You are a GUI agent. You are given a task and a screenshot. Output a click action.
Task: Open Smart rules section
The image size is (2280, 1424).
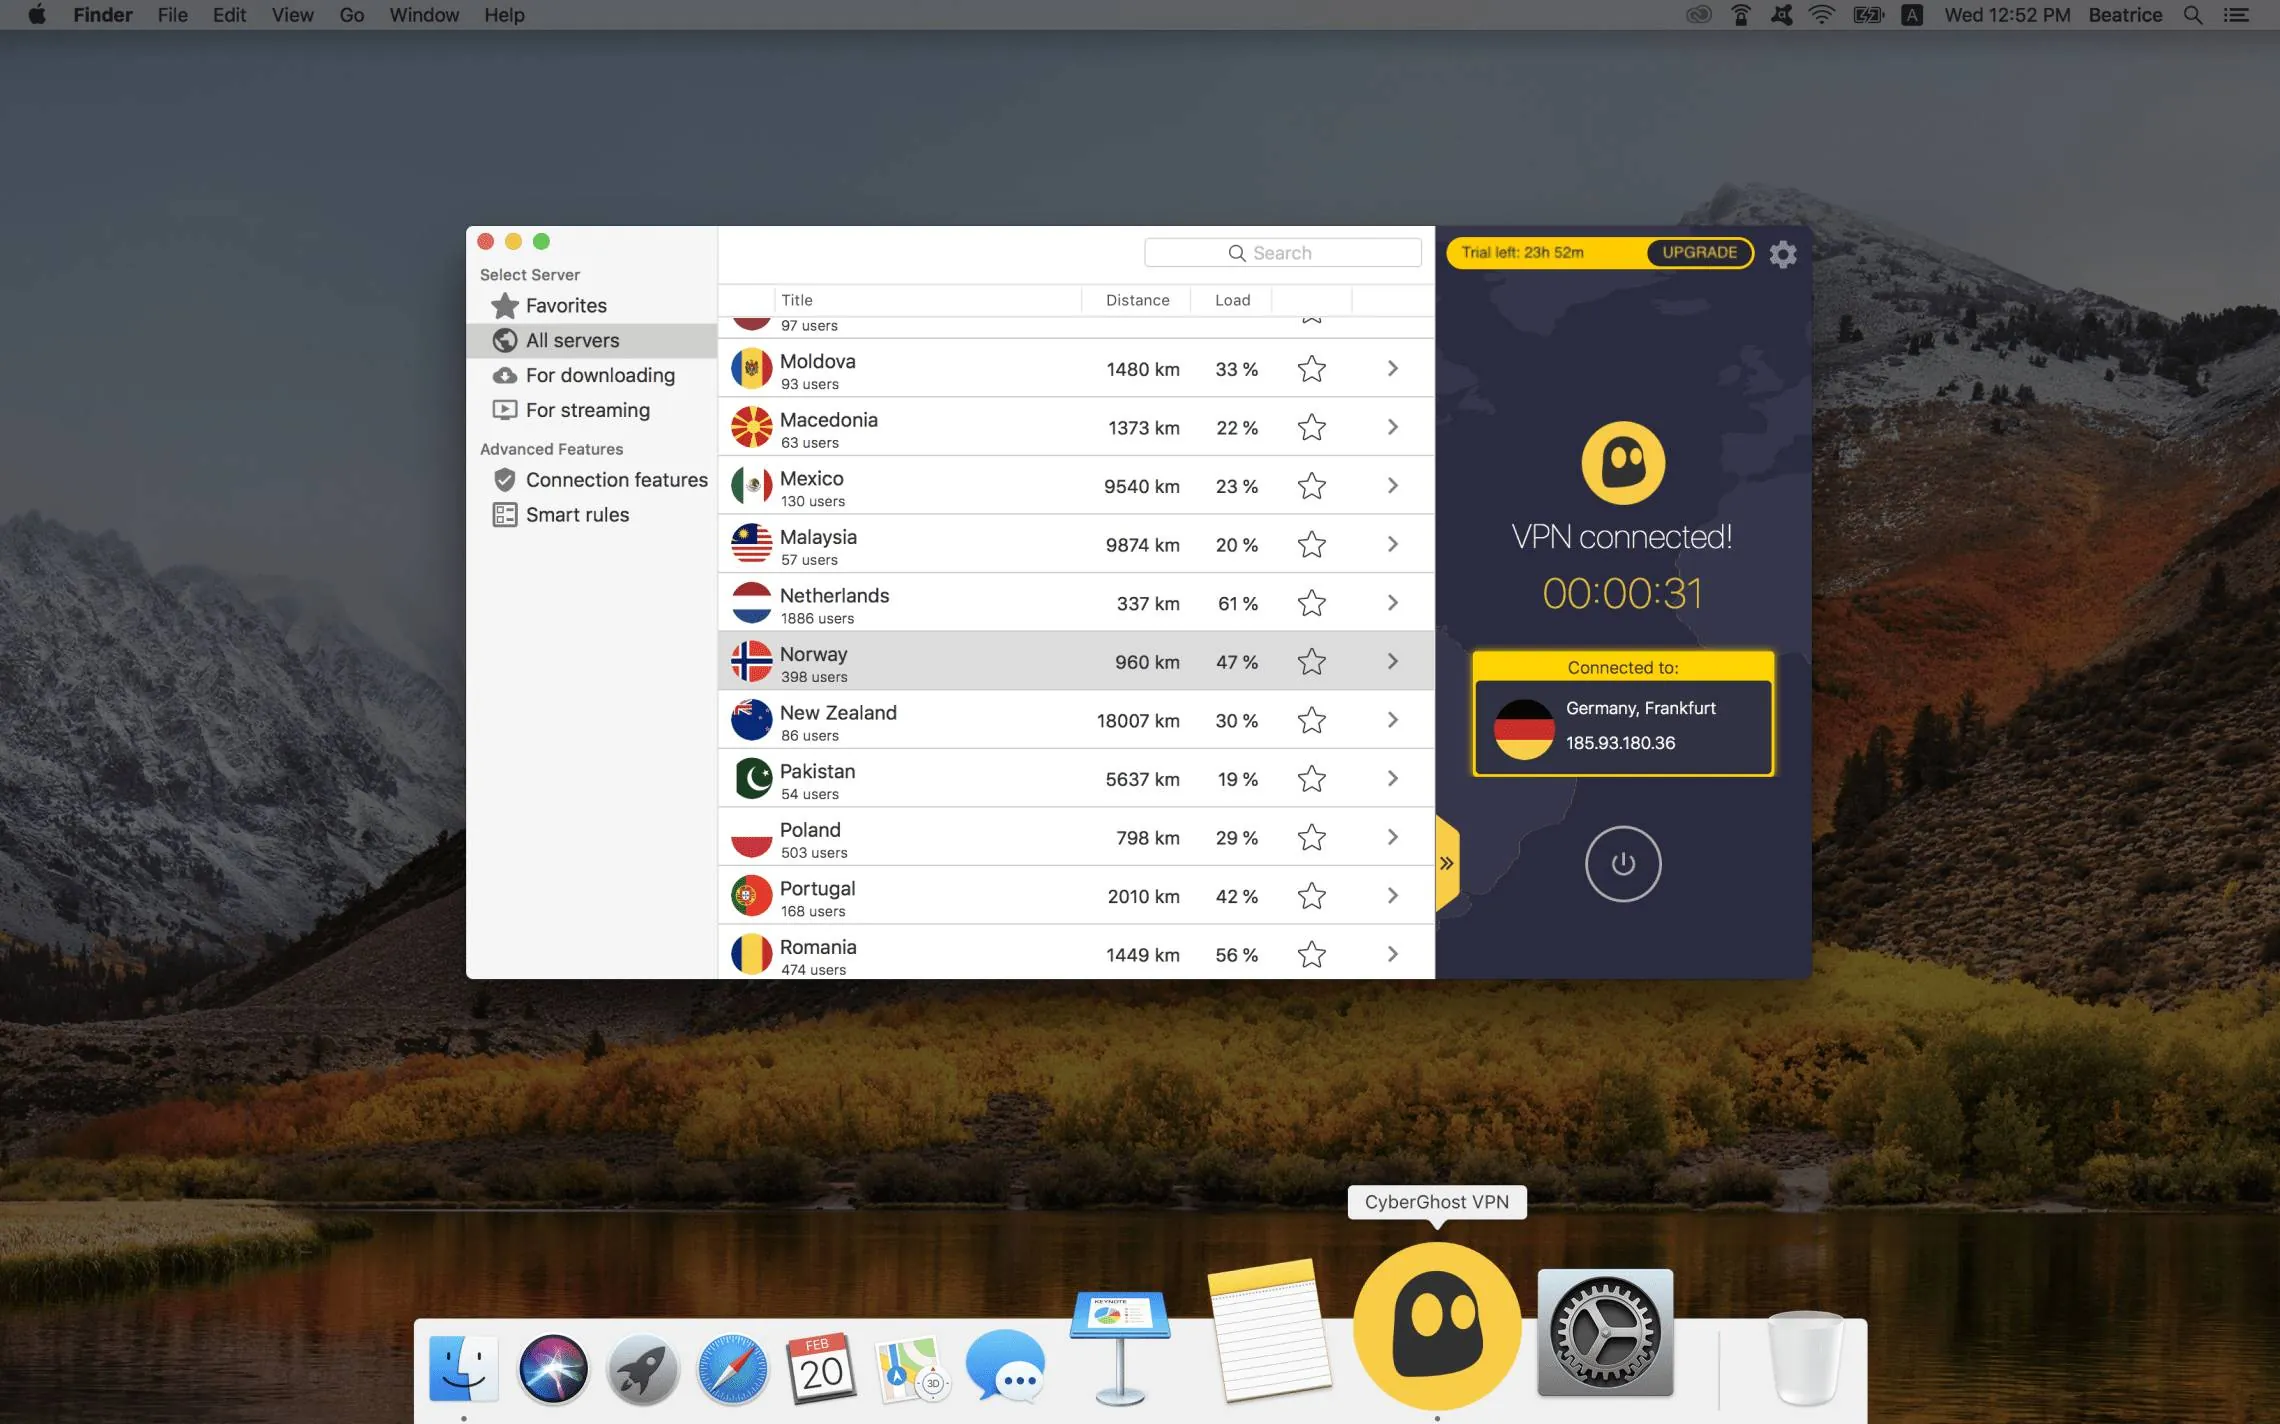(x=576, y=515)
